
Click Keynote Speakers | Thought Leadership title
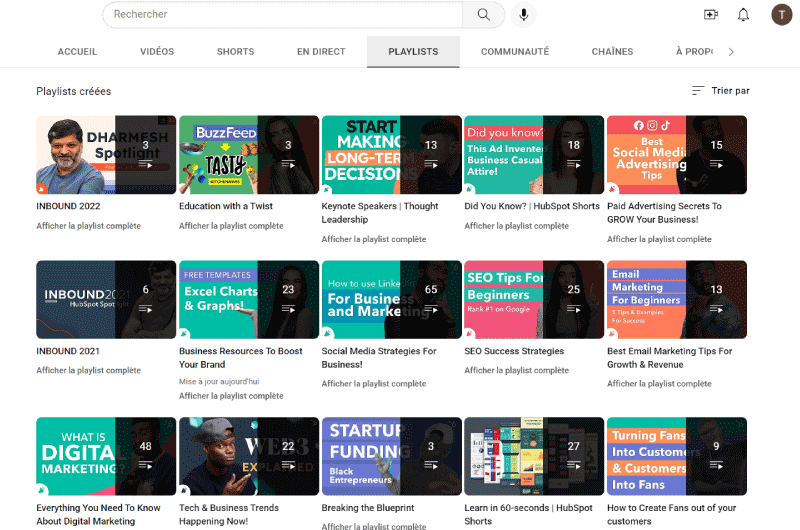pyautogui.click(x=380, y=213)
